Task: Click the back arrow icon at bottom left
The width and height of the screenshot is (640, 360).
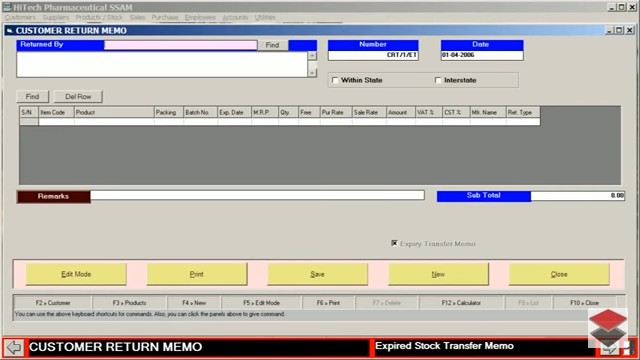Action: pos(14,347)
